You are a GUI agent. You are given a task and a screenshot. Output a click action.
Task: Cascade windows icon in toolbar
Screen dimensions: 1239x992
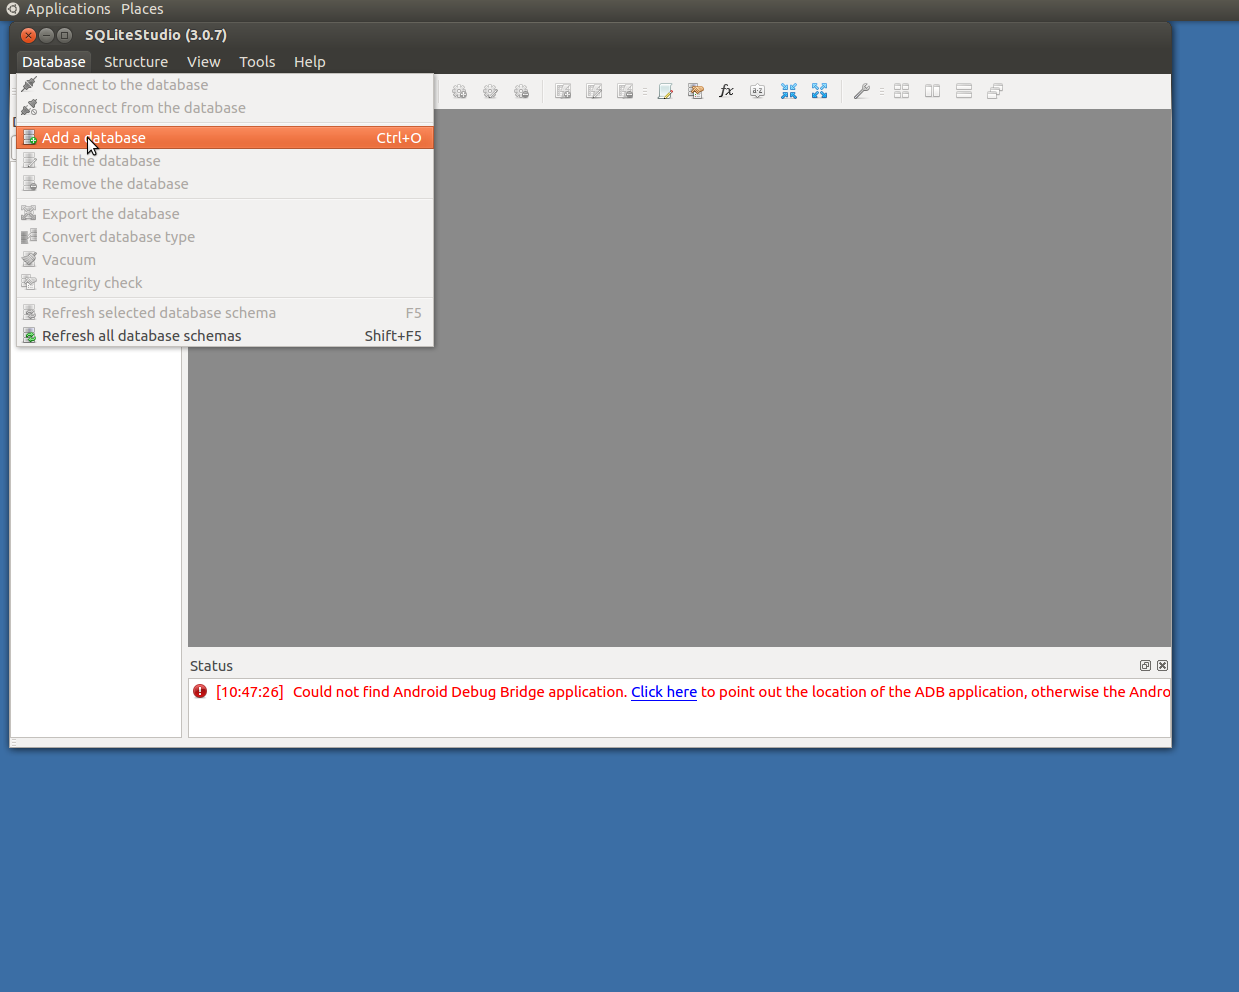tap(995, 91)
